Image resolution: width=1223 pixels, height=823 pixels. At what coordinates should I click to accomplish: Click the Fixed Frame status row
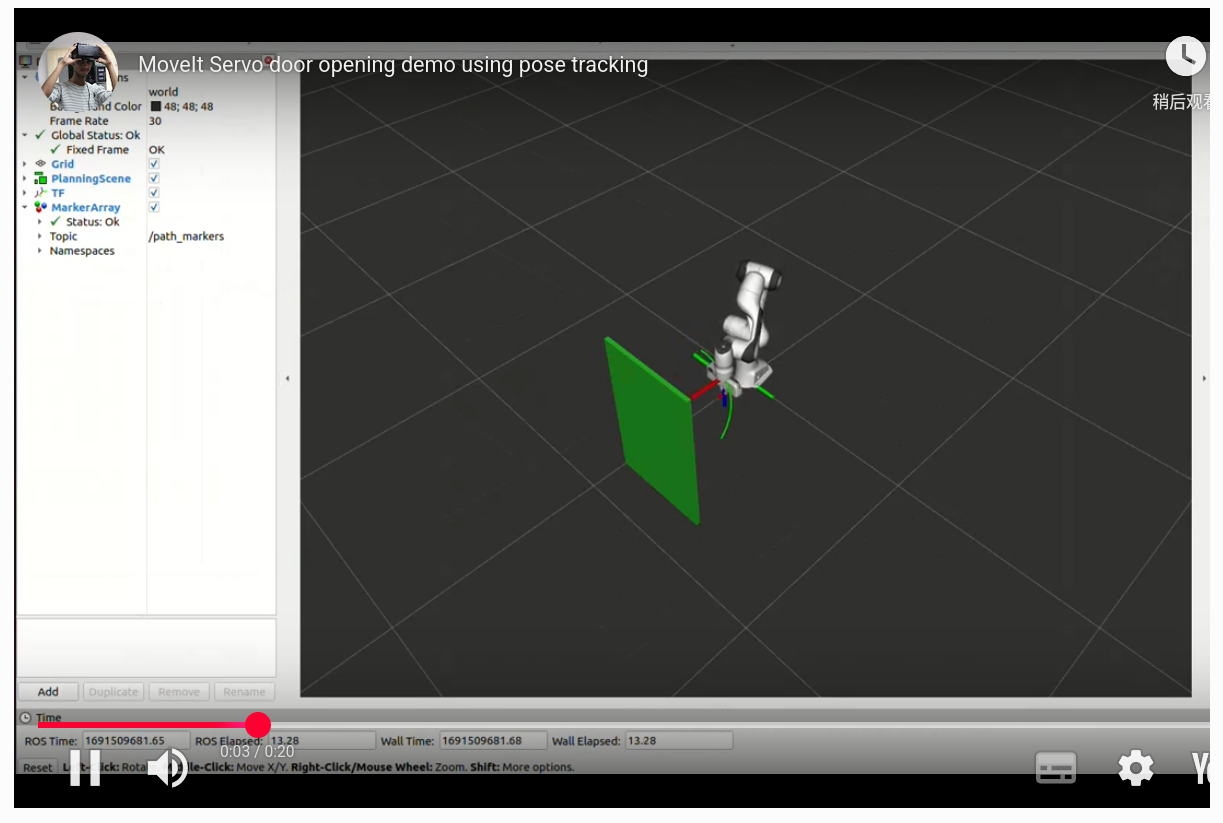[x=95, y=149]
